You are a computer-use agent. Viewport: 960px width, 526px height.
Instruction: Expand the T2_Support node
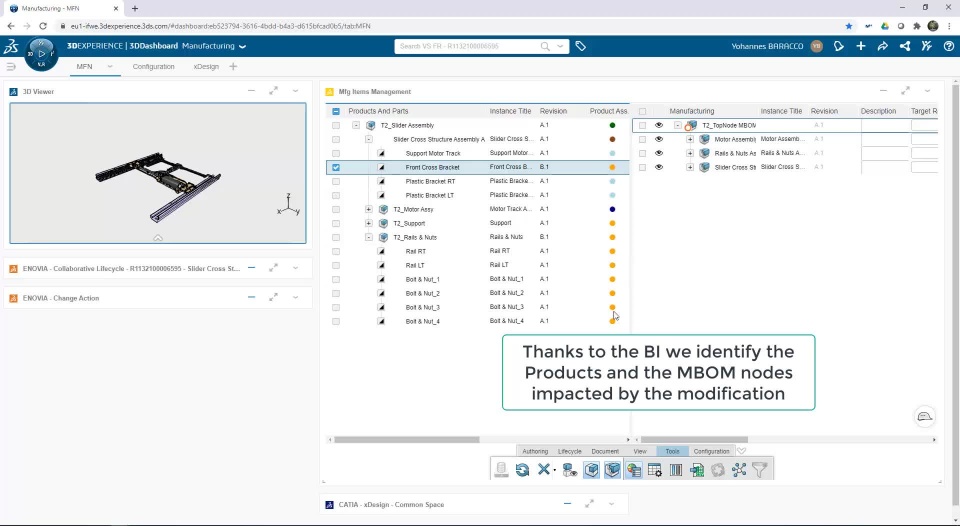coord(369,224)
